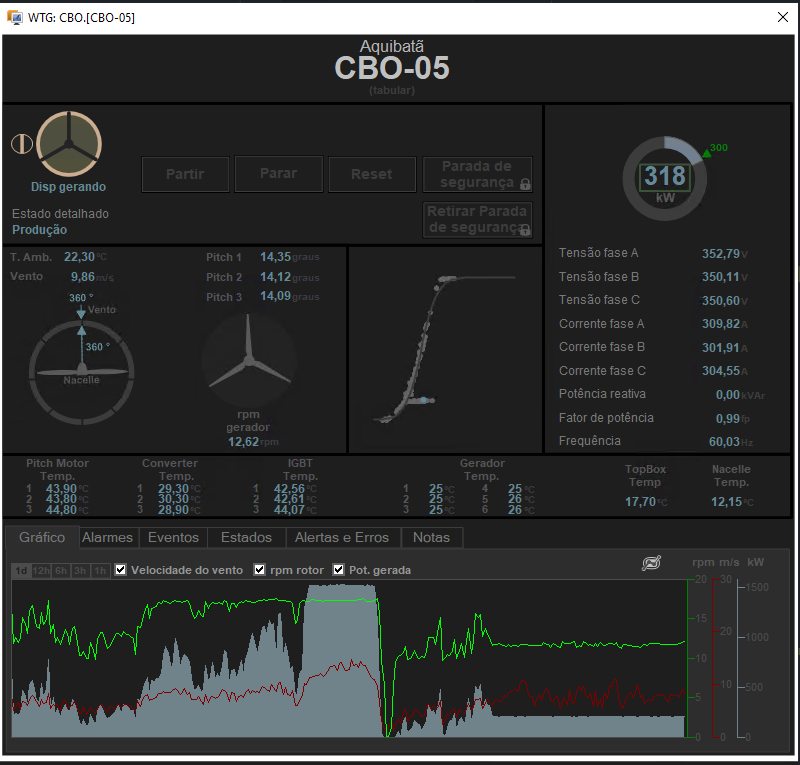Close the WTG CBO-05 window
Screen dimensions: 800x765
(783, 17)
